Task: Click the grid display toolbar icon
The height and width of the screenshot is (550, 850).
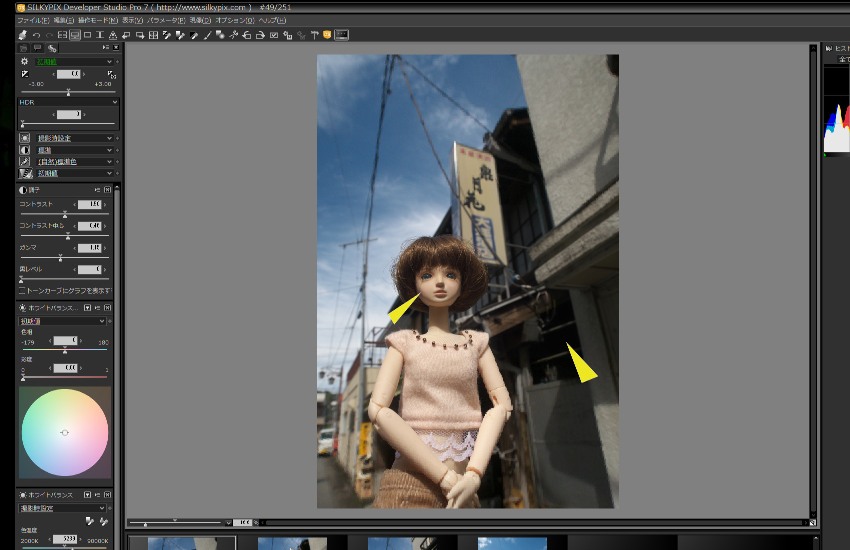Action: point(153,35)
